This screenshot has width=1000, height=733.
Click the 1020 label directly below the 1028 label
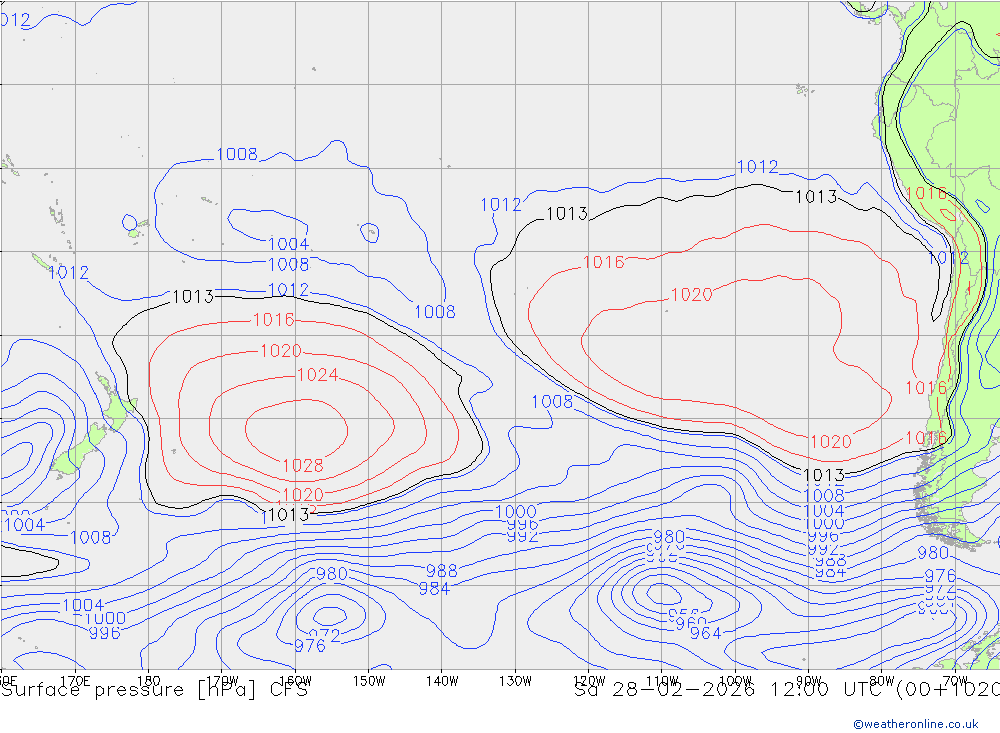(x=303, y=495)
